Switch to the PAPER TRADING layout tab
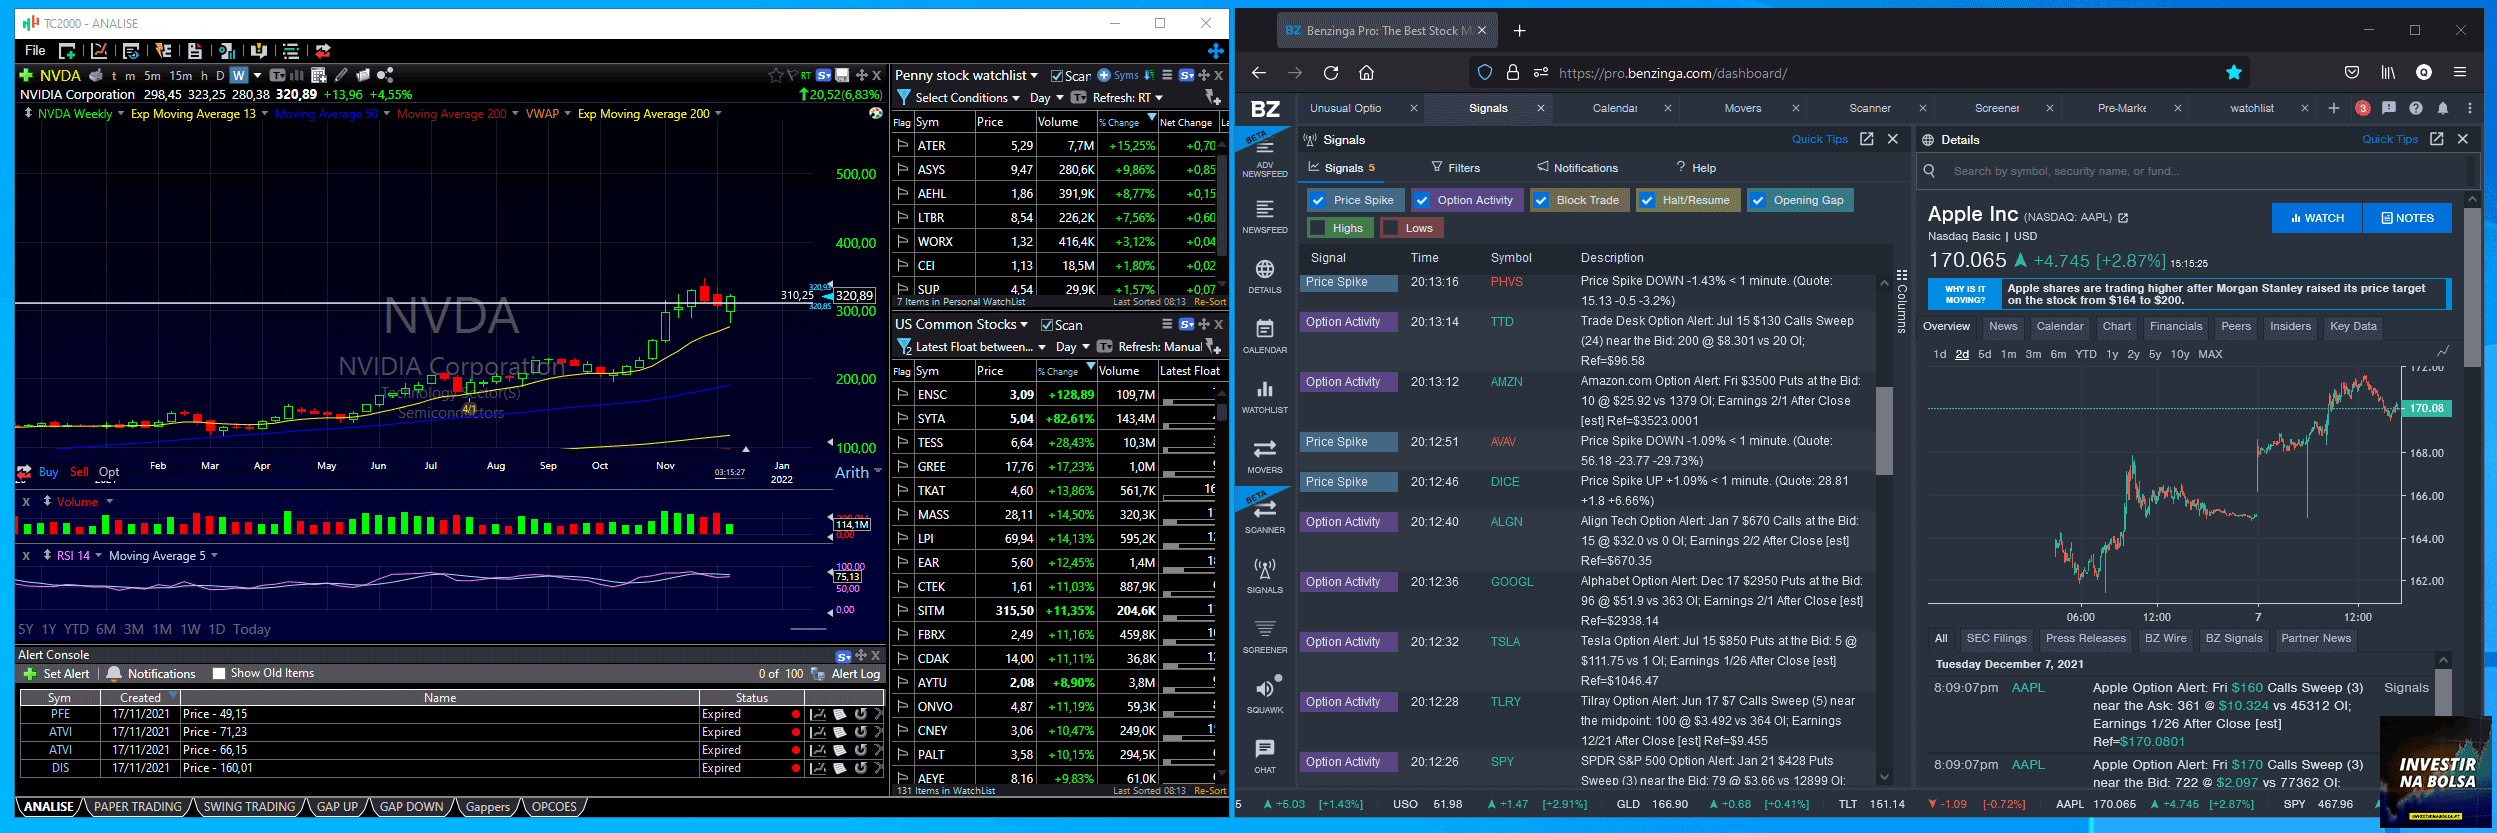Image resolution: width=2497 pixels, height=833 pixels. click(138, 807)
